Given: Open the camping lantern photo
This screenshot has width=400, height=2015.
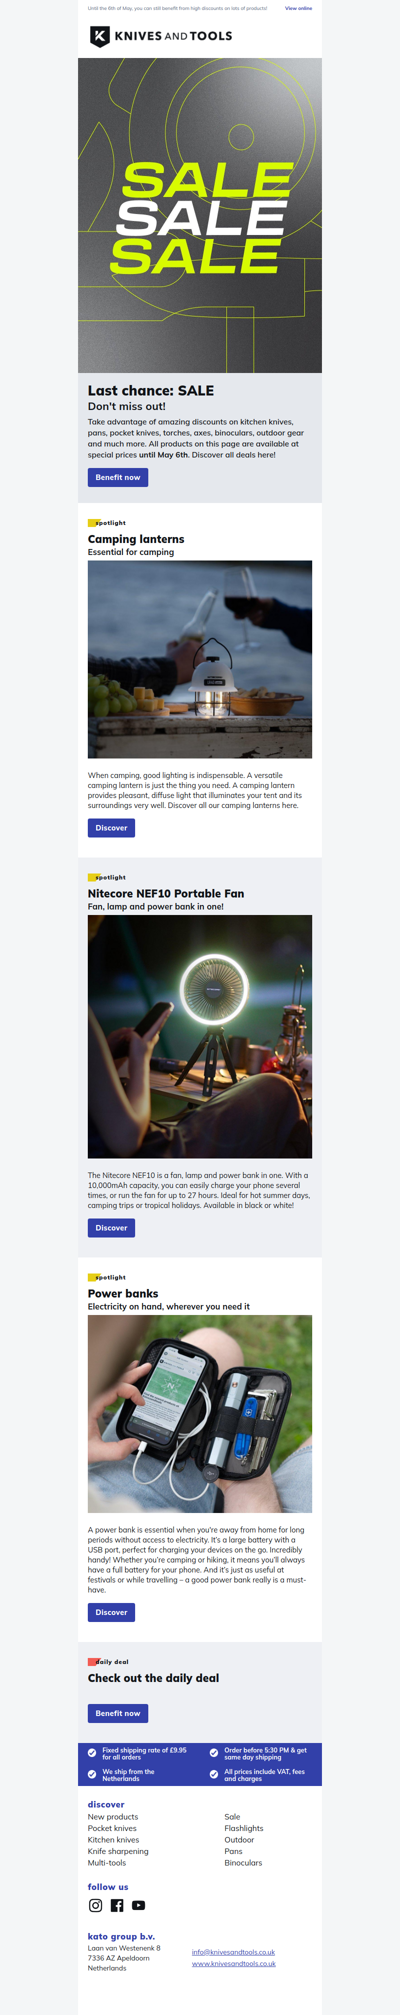Looking at the screenshot, I should point(200,659).
